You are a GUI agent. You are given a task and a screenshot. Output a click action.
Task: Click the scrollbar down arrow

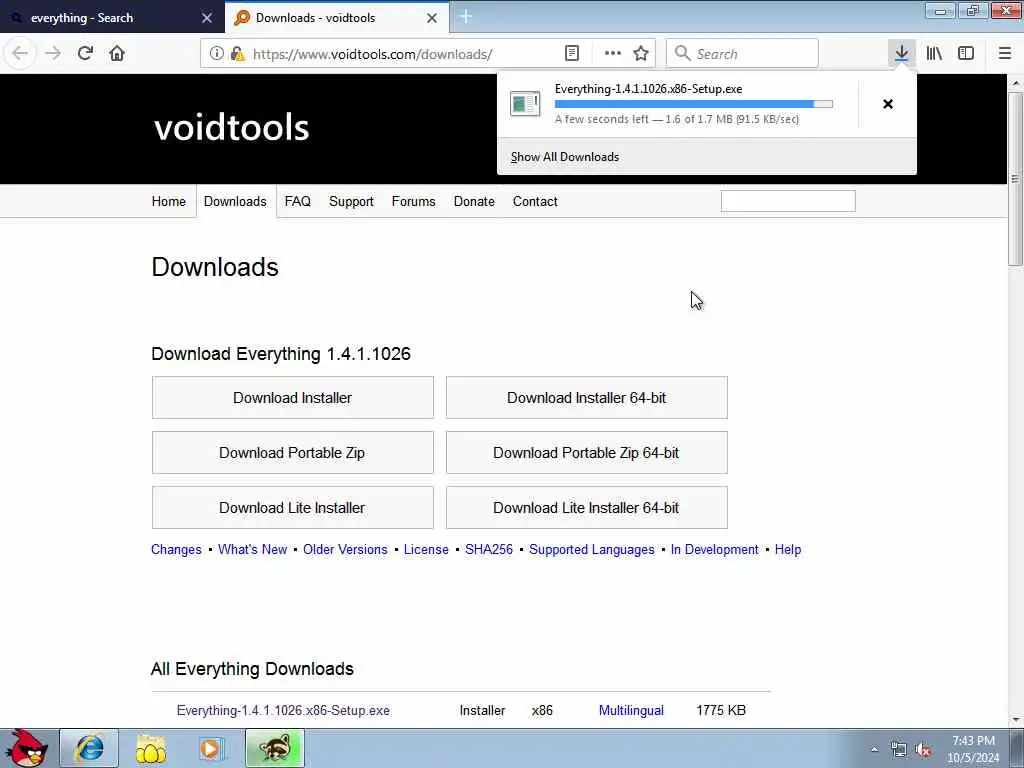tap(1014, 720)
